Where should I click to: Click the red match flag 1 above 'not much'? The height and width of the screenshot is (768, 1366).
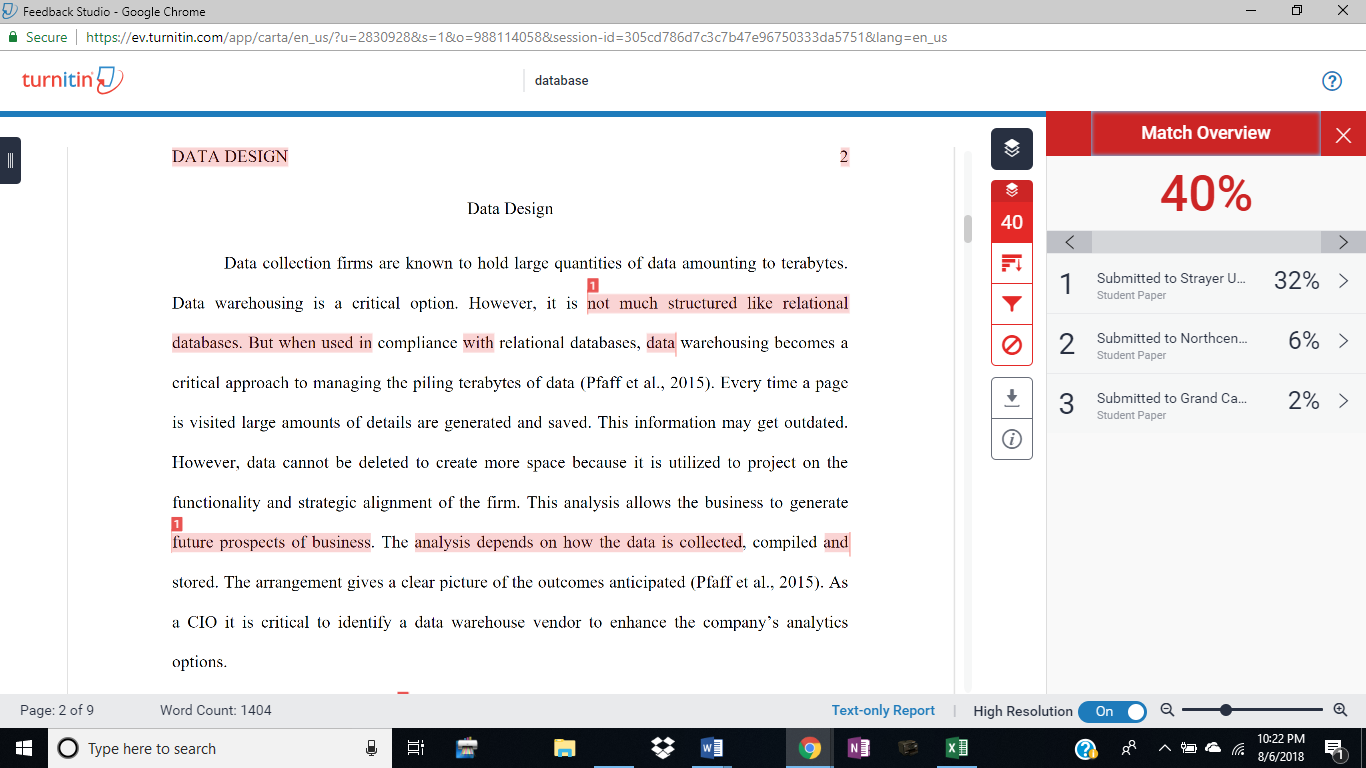tap(592, 287)
